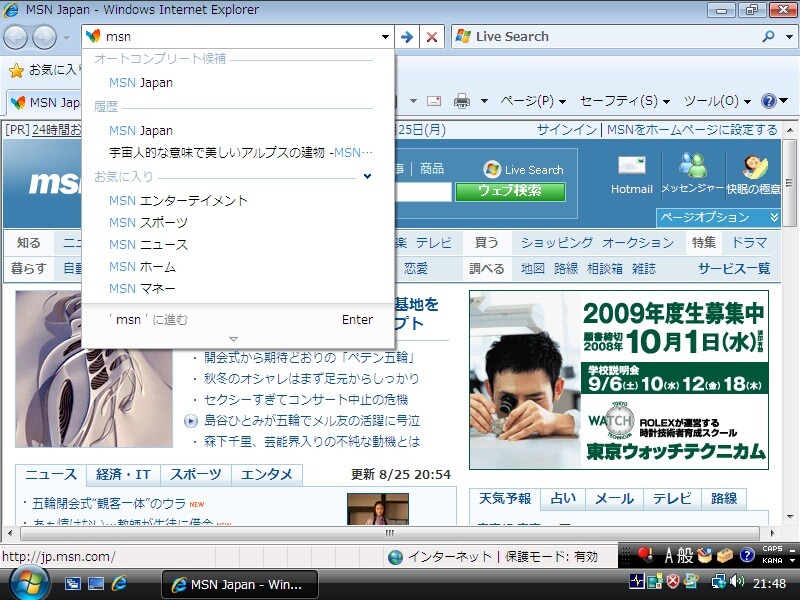
Task: Click the red Stop loading X button
Action: [x=432, y=37]
